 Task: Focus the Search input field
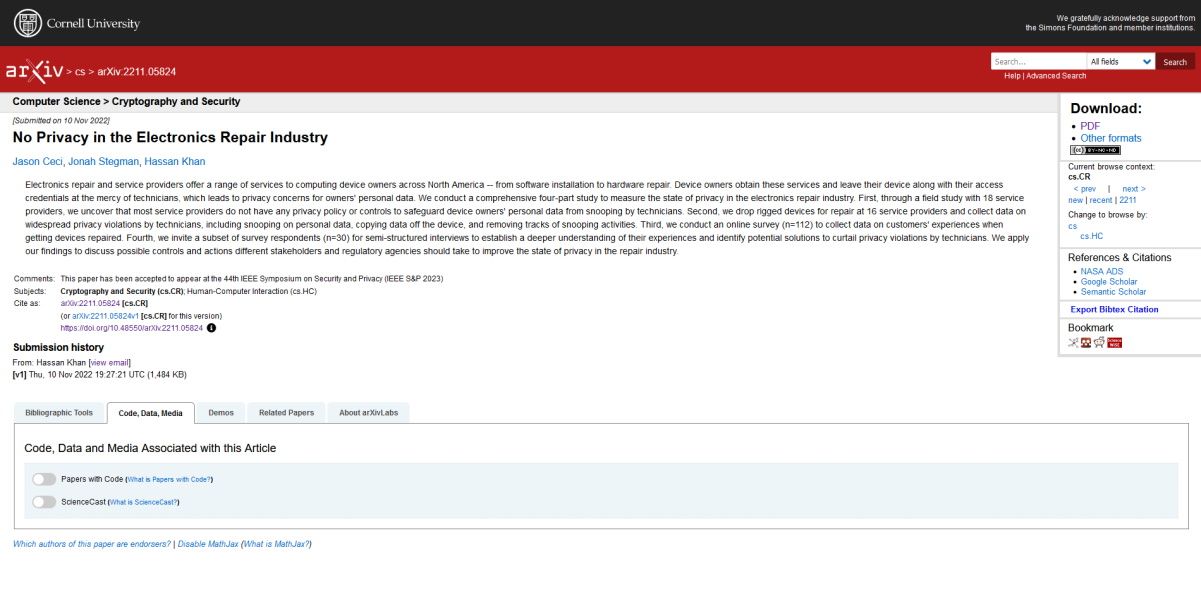(1038, 62)
